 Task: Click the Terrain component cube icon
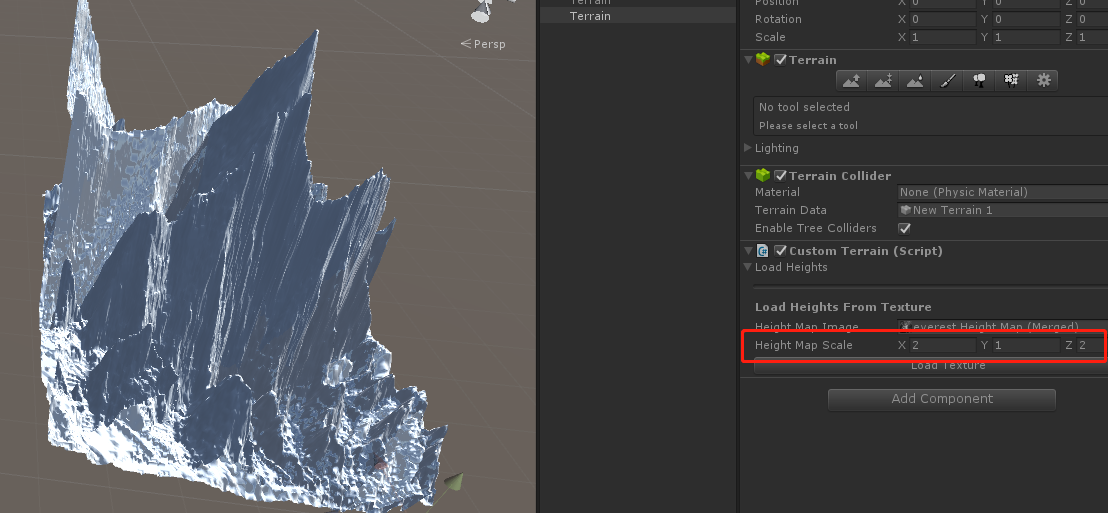(x=763, y=59)
